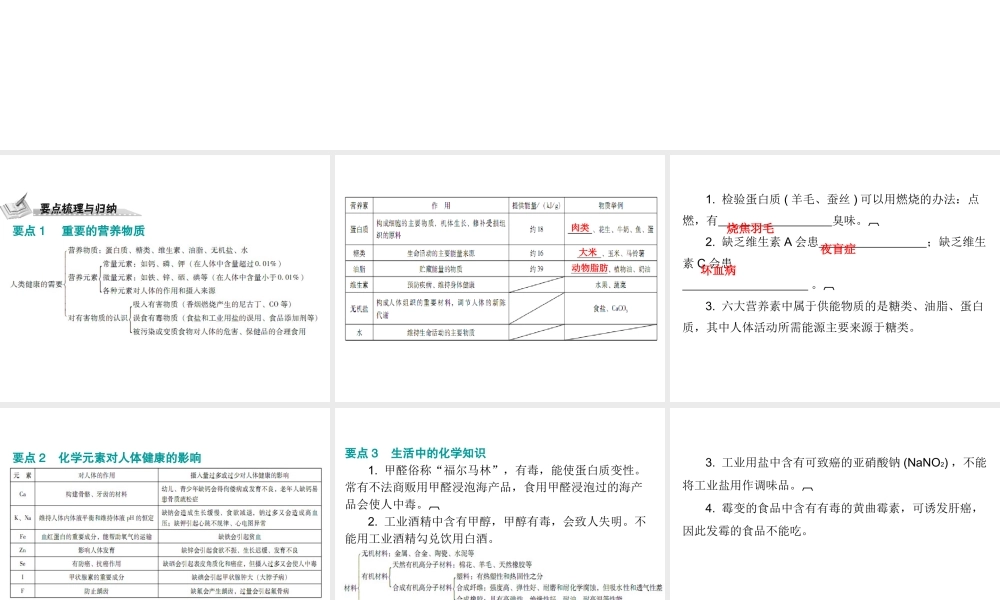Click the heading 要点2 化学元素对人体健康的影响
The image size is (1000, 600).
pos(107,457)
